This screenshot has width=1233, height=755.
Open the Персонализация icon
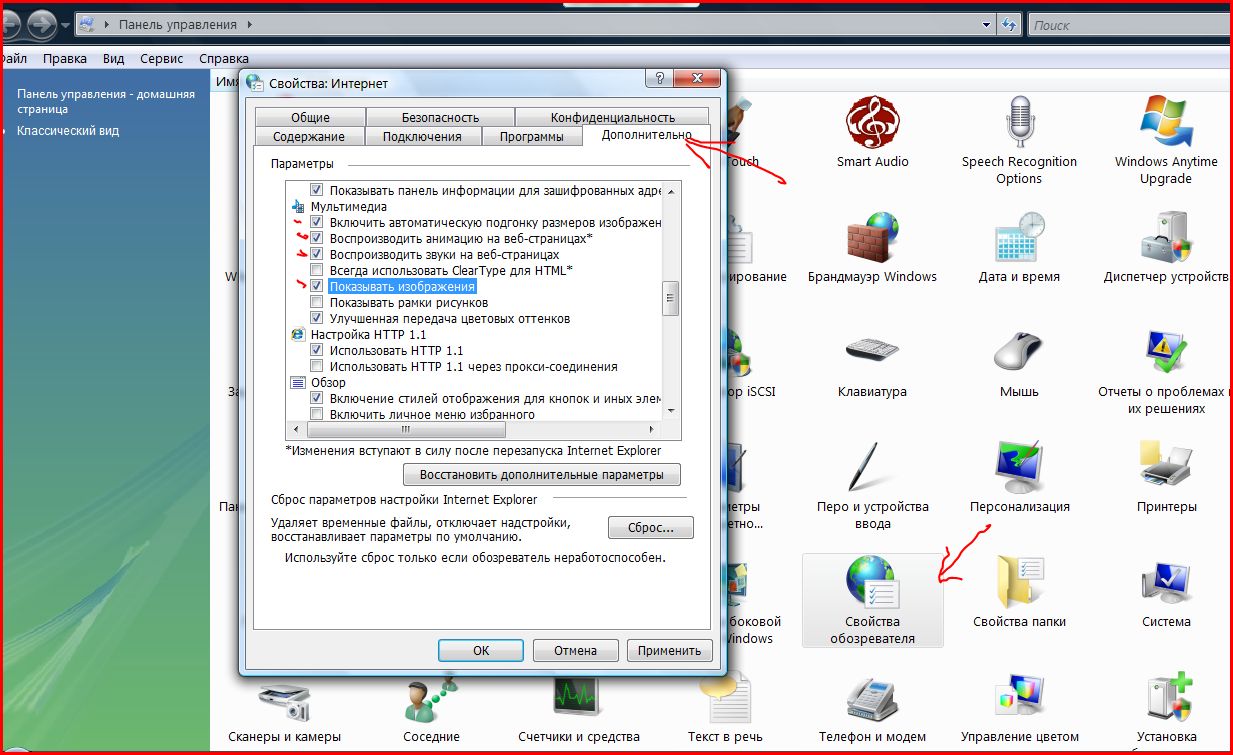pyautogui.click(x=1019, y=478)
